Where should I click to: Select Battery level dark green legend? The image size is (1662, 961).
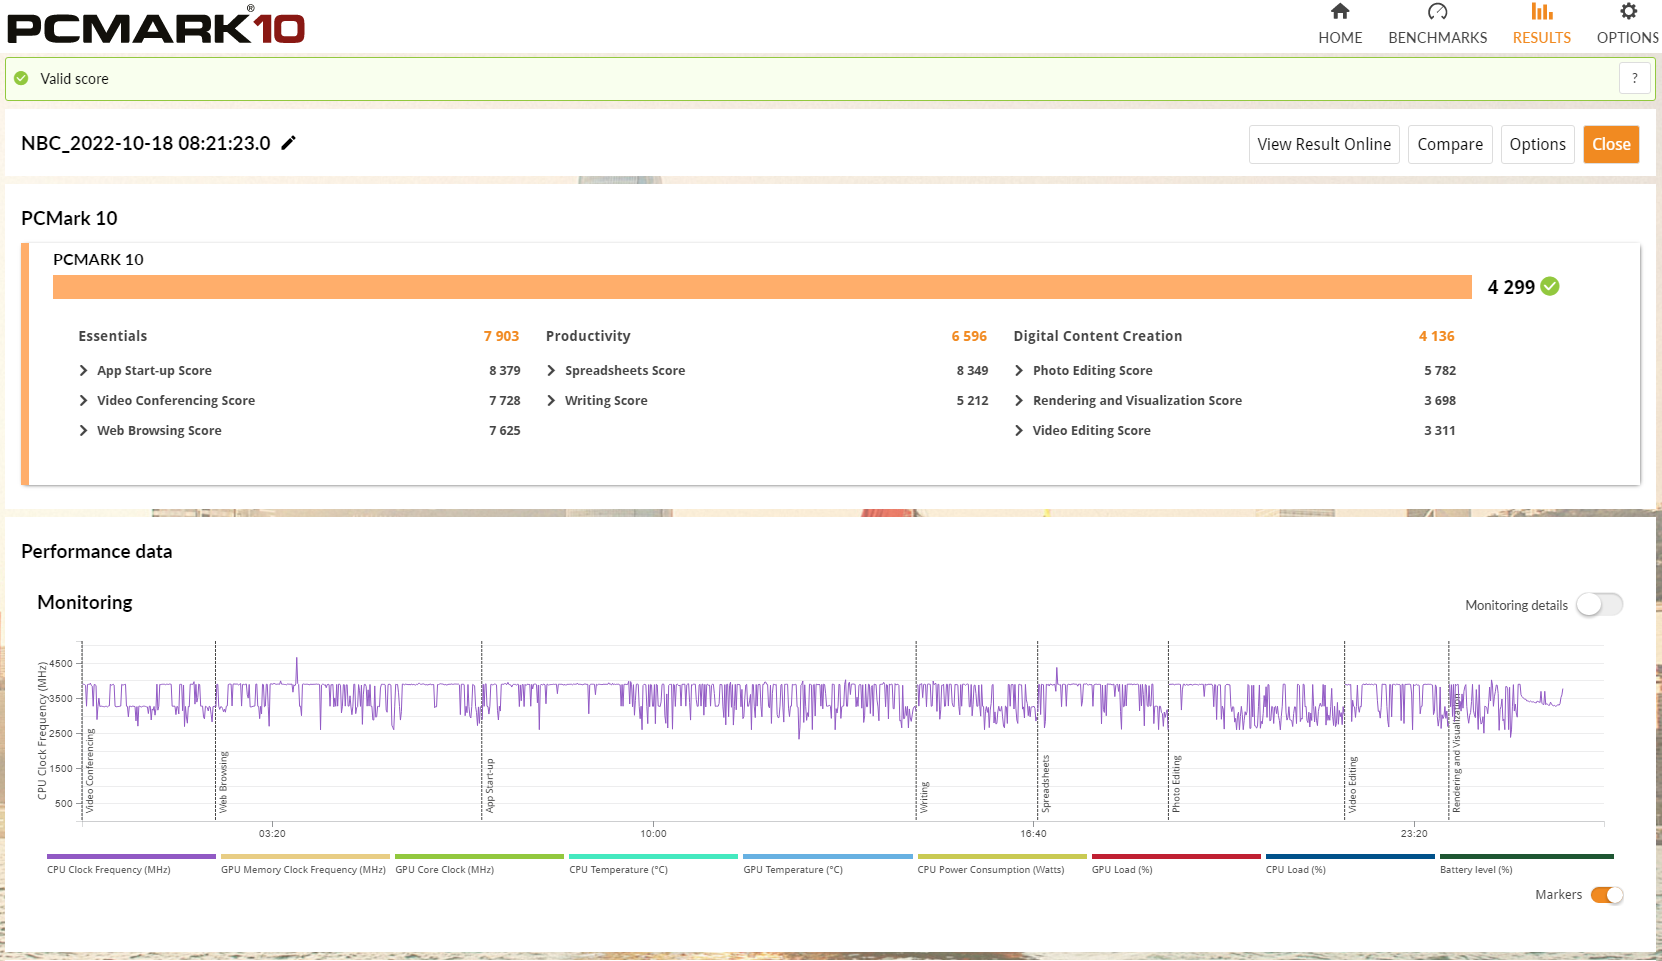coord(1527,864)
